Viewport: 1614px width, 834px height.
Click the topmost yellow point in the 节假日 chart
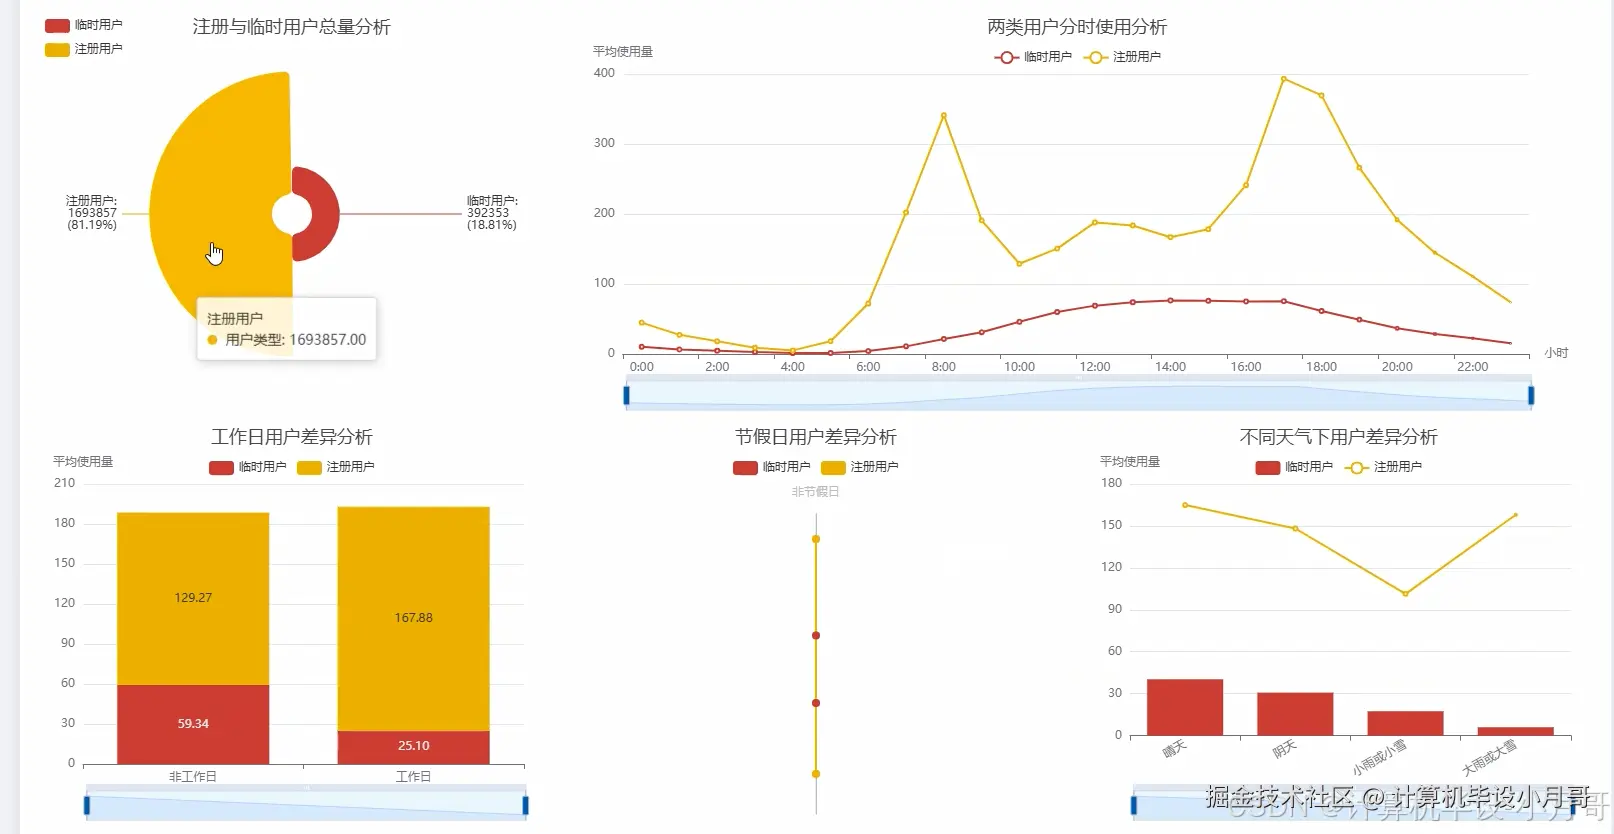(x=816, y=539)
